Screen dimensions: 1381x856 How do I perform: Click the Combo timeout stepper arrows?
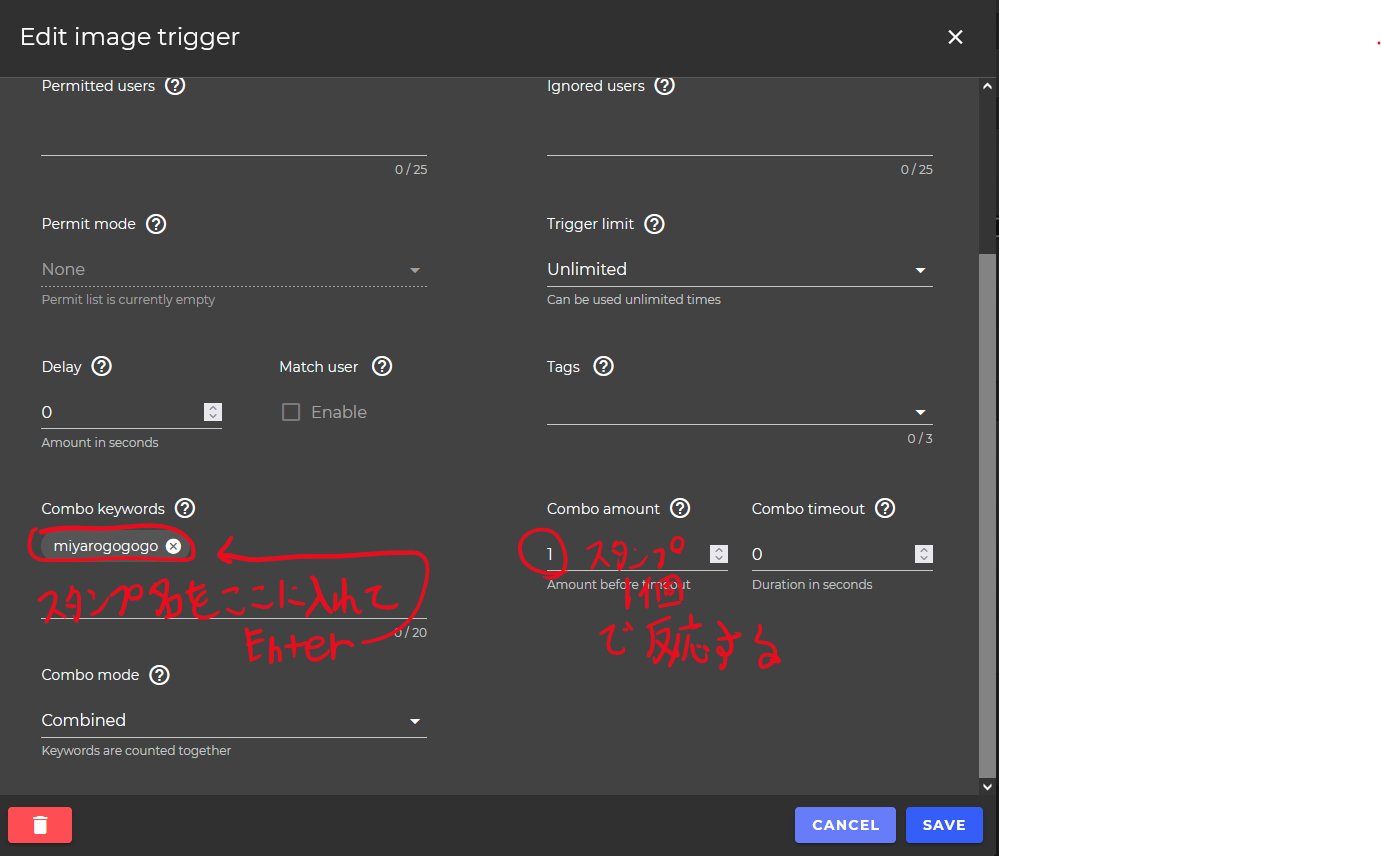(924, 554)
